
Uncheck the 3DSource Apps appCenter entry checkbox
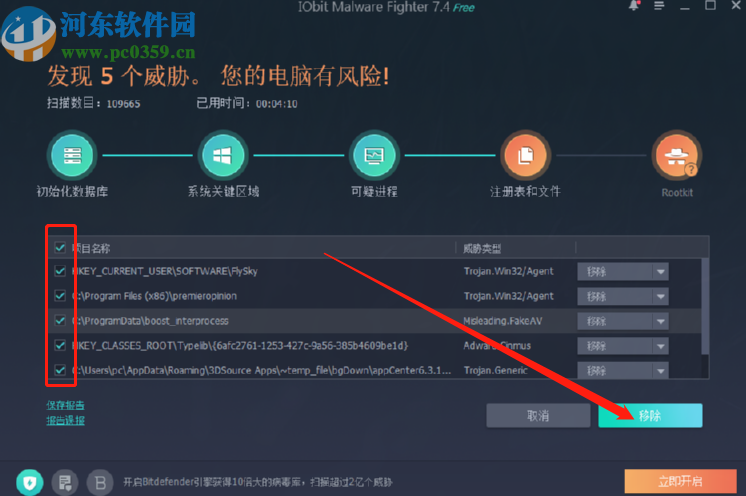coord(60,370)
